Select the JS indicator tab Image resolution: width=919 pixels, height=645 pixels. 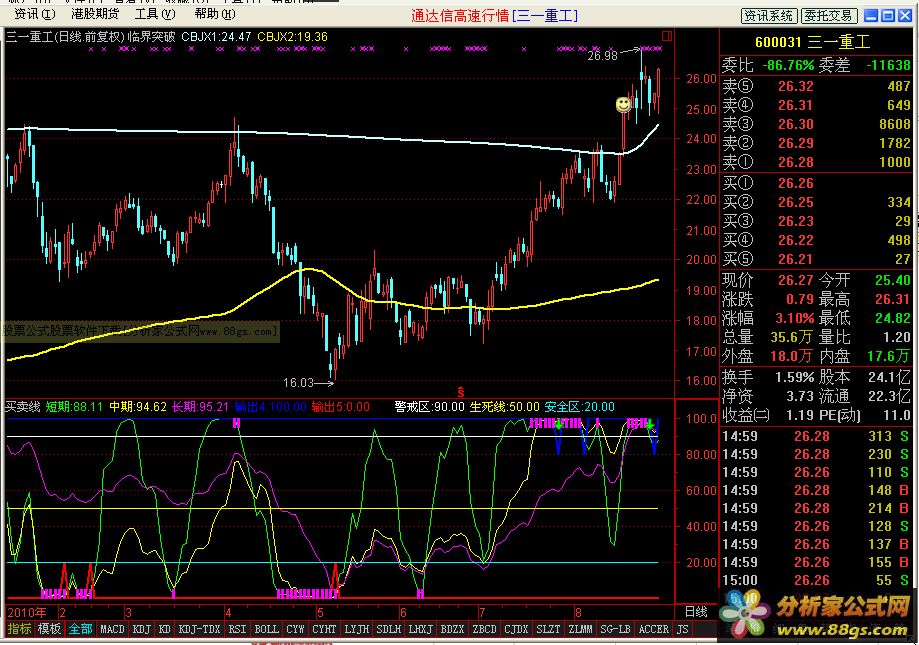tap(683, 629)
